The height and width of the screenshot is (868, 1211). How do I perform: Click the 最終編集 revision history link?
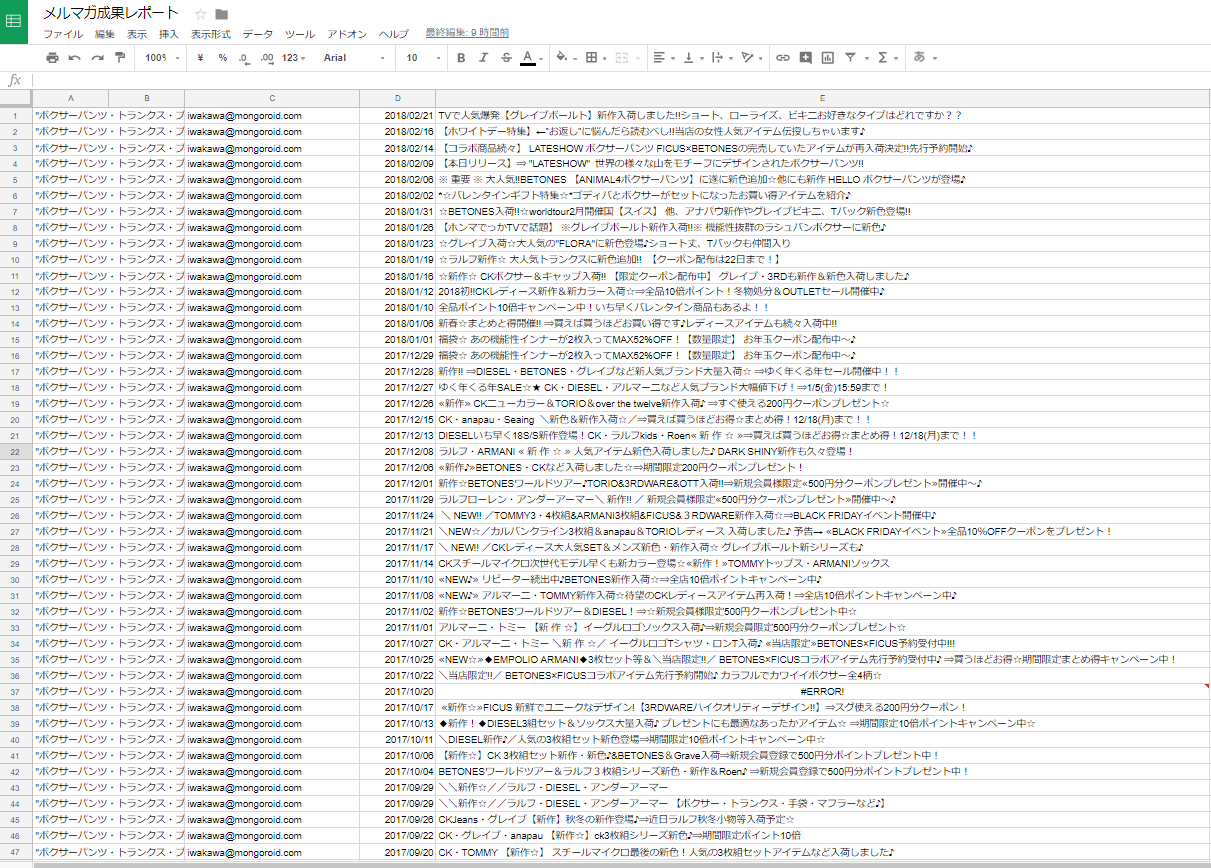467,34
